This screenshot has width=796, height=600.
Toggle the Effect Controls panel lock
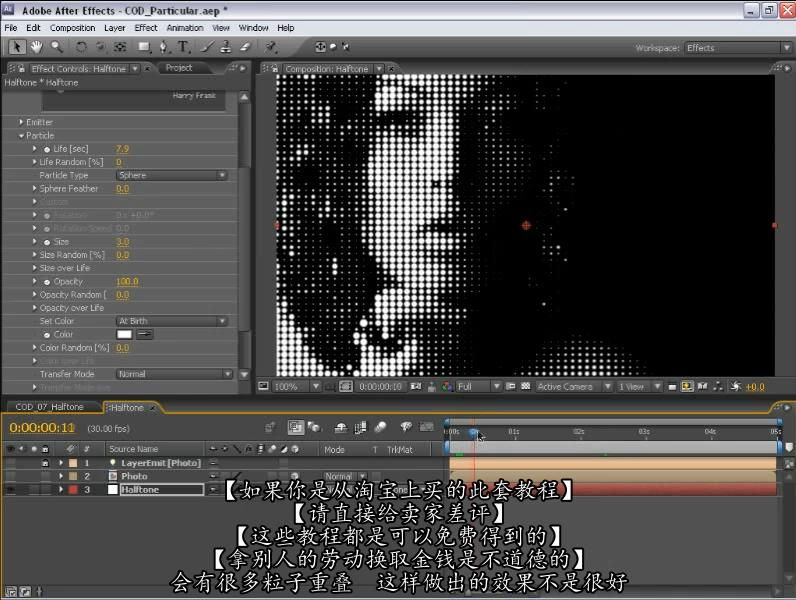(22, 69)
